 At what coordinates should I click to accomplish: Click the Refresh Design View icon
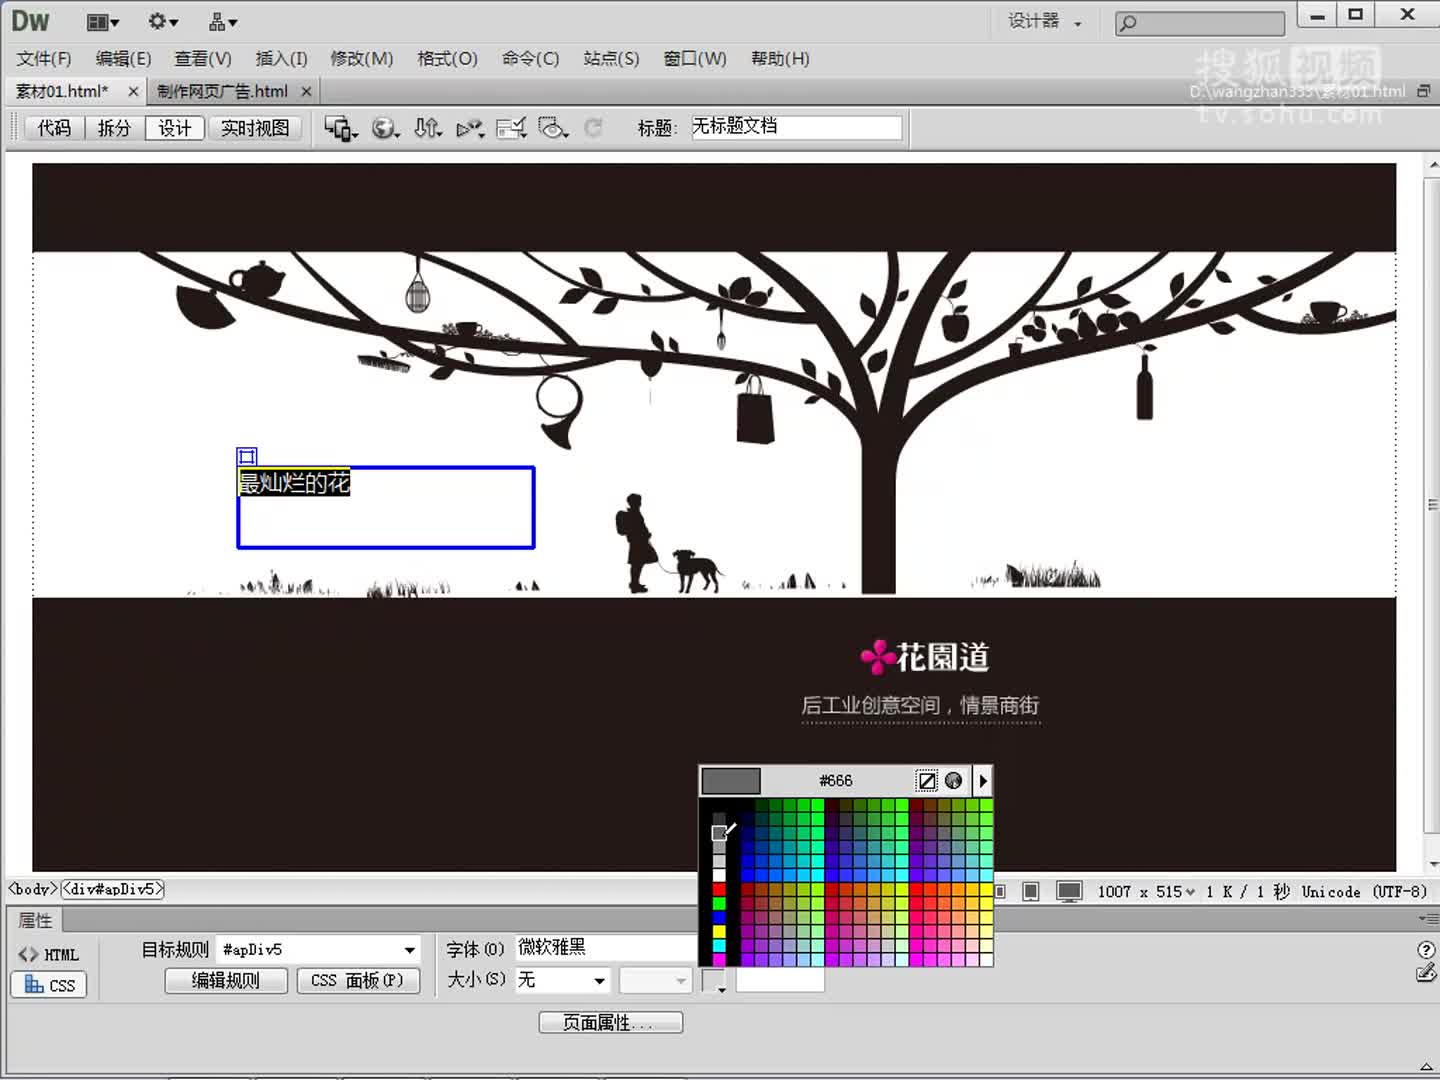[593, 128]
